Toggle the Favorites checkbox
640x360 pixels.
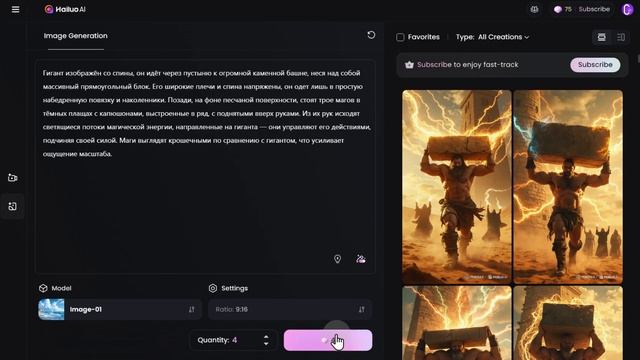pyautogui.click(x=400, y=37)
